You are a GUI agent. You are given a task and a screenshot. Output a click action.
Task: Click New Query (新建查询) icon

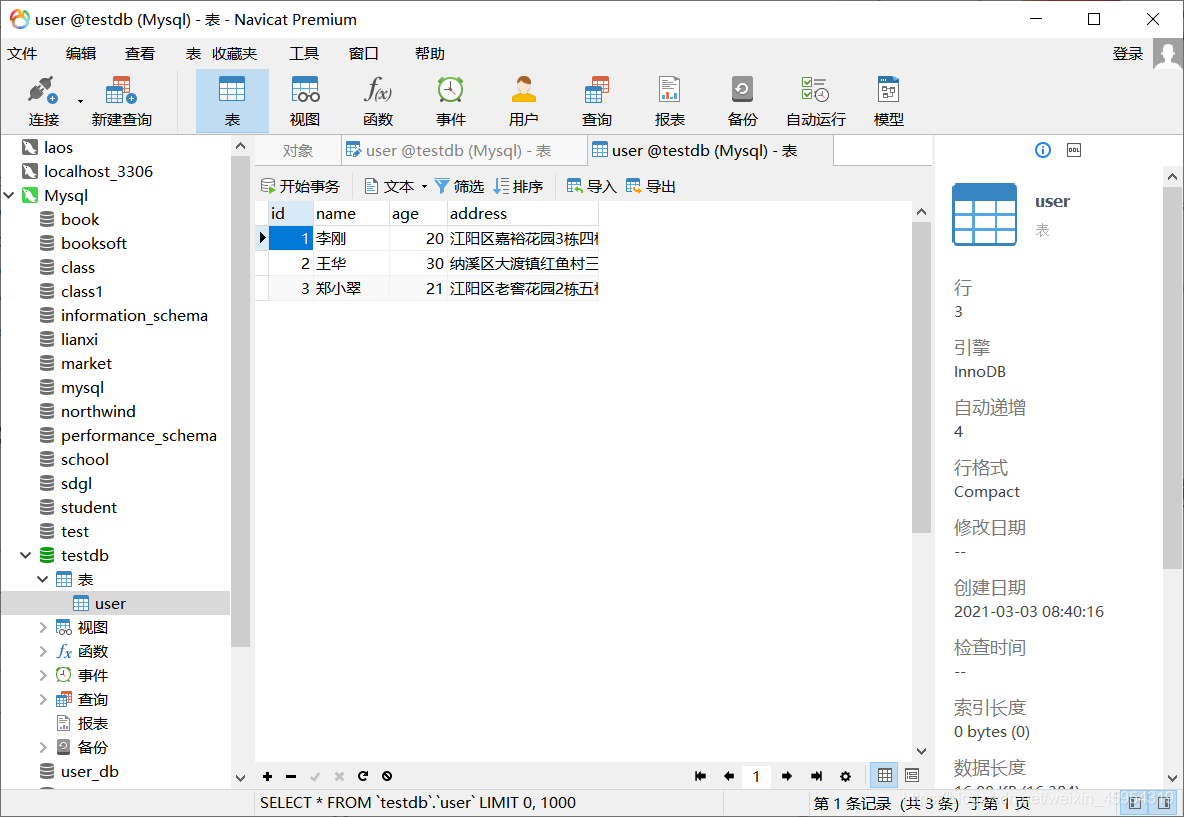click(x=122, y=100)
